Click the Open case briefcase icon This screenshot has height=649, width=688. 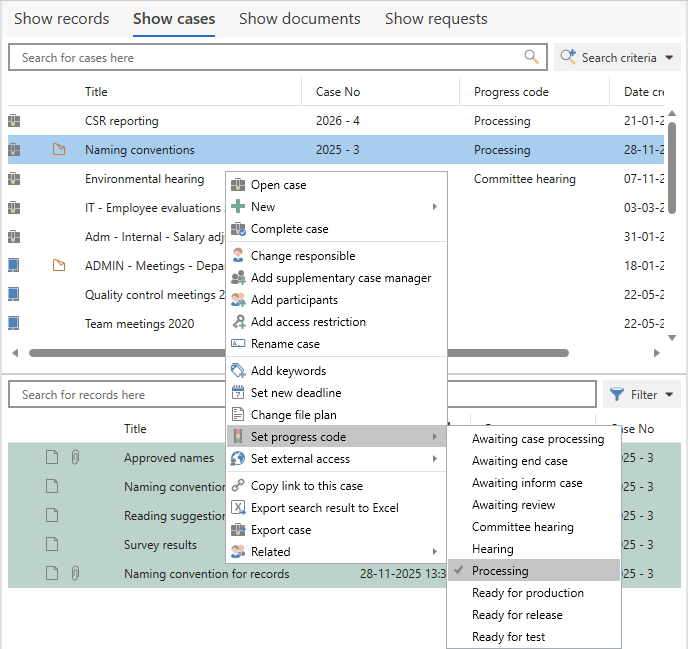(238, 185)
